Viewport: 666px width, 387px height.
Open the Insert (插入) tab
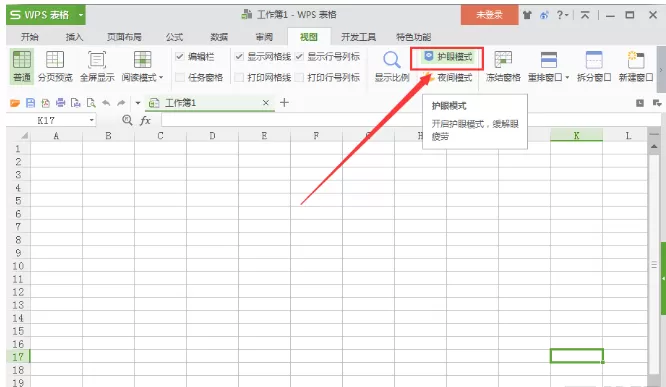74,37
